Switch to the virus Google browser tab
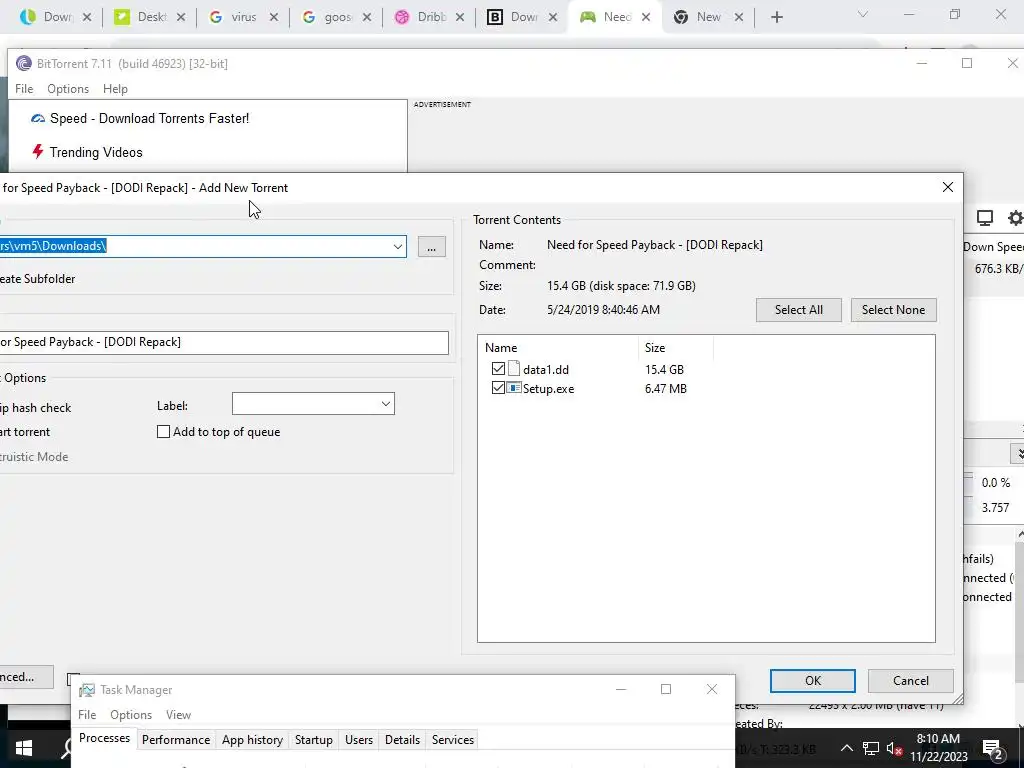Image resolution: width=1024 pixels, height=768 pixels. click(243, 18)
